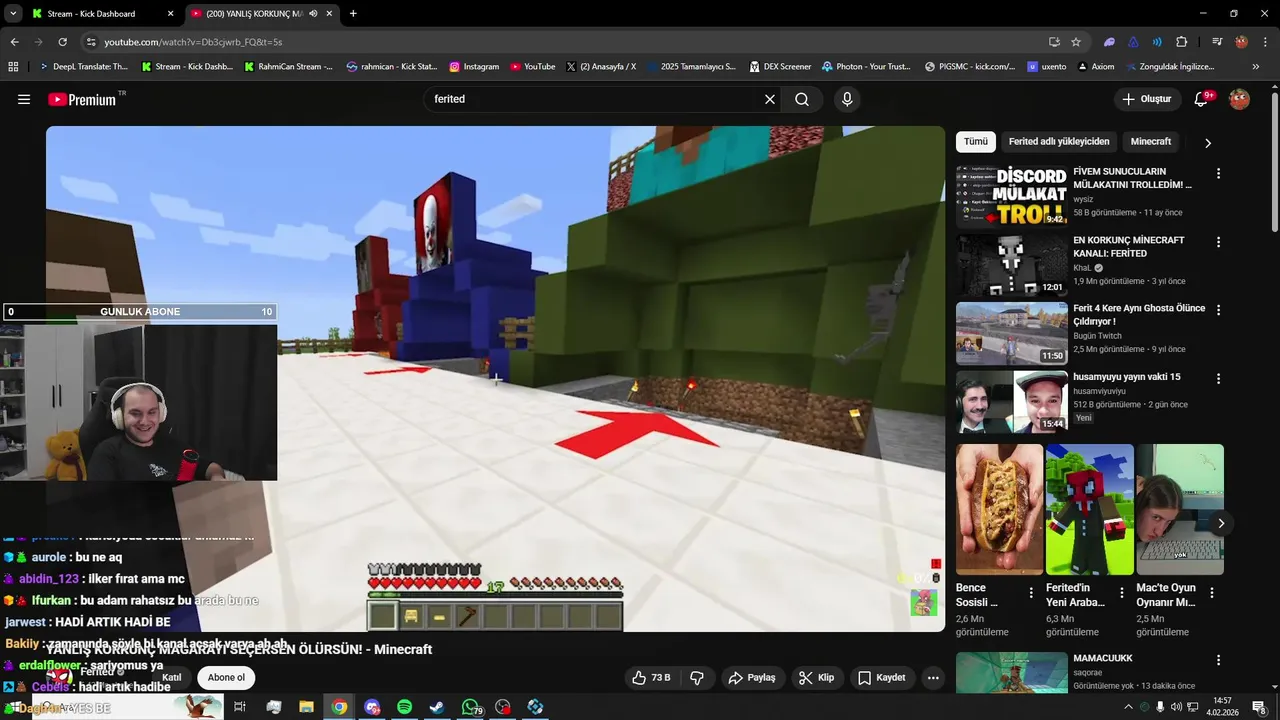The height and width of the screenshot is (720, 1280).
Task: Open options for Ferit 4 Kere video
Action: coord(1218,309)
